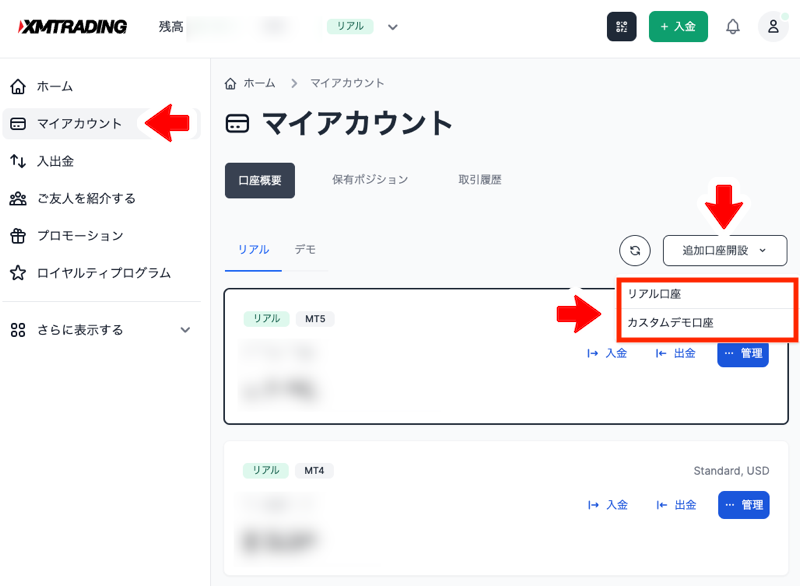The width and height of the screenshot is (800, 586).
Task: Click リアル badge on MT5 card
Action: click(x=266, y=319)
